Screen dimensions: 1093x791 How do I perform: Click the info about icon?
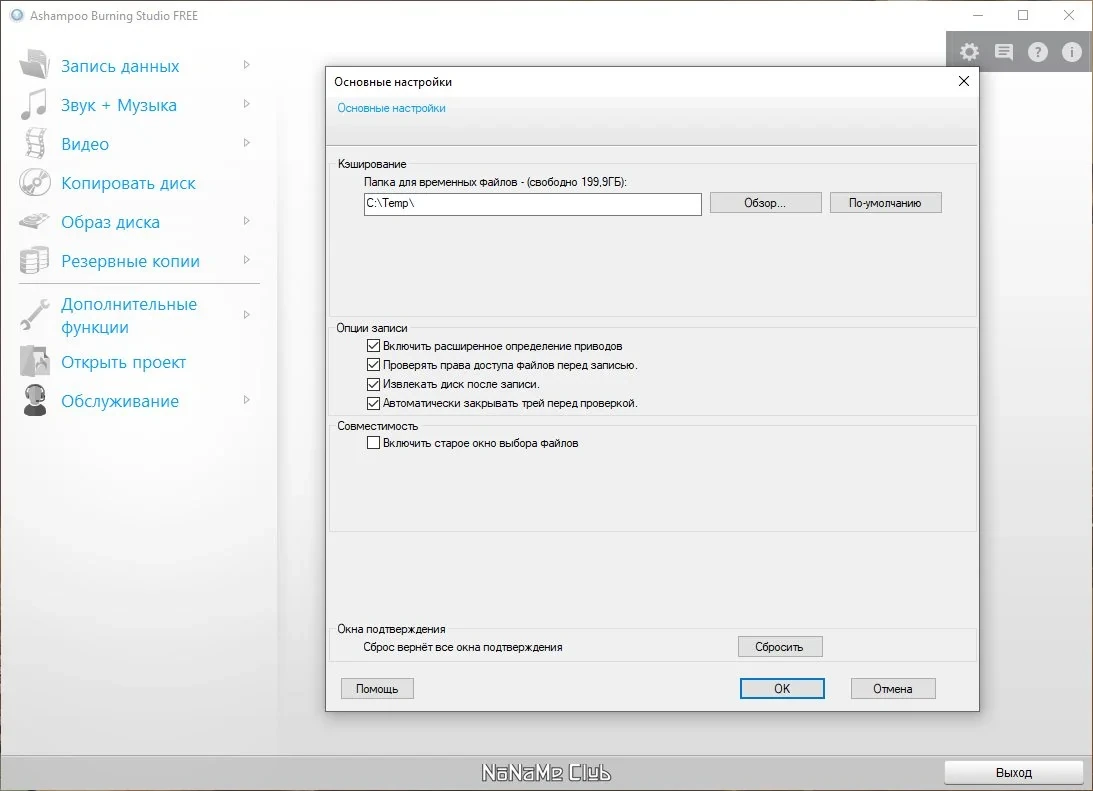point(1071,52)
